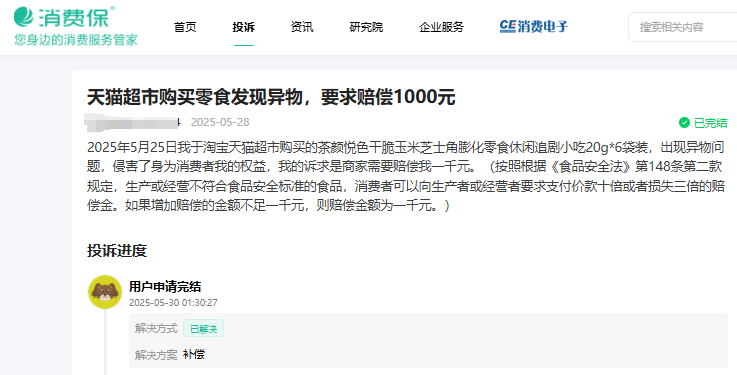The width and height of the screenshot is (737, 375).
Task: Open the 首页 nav tab
Action: point(185,27)
